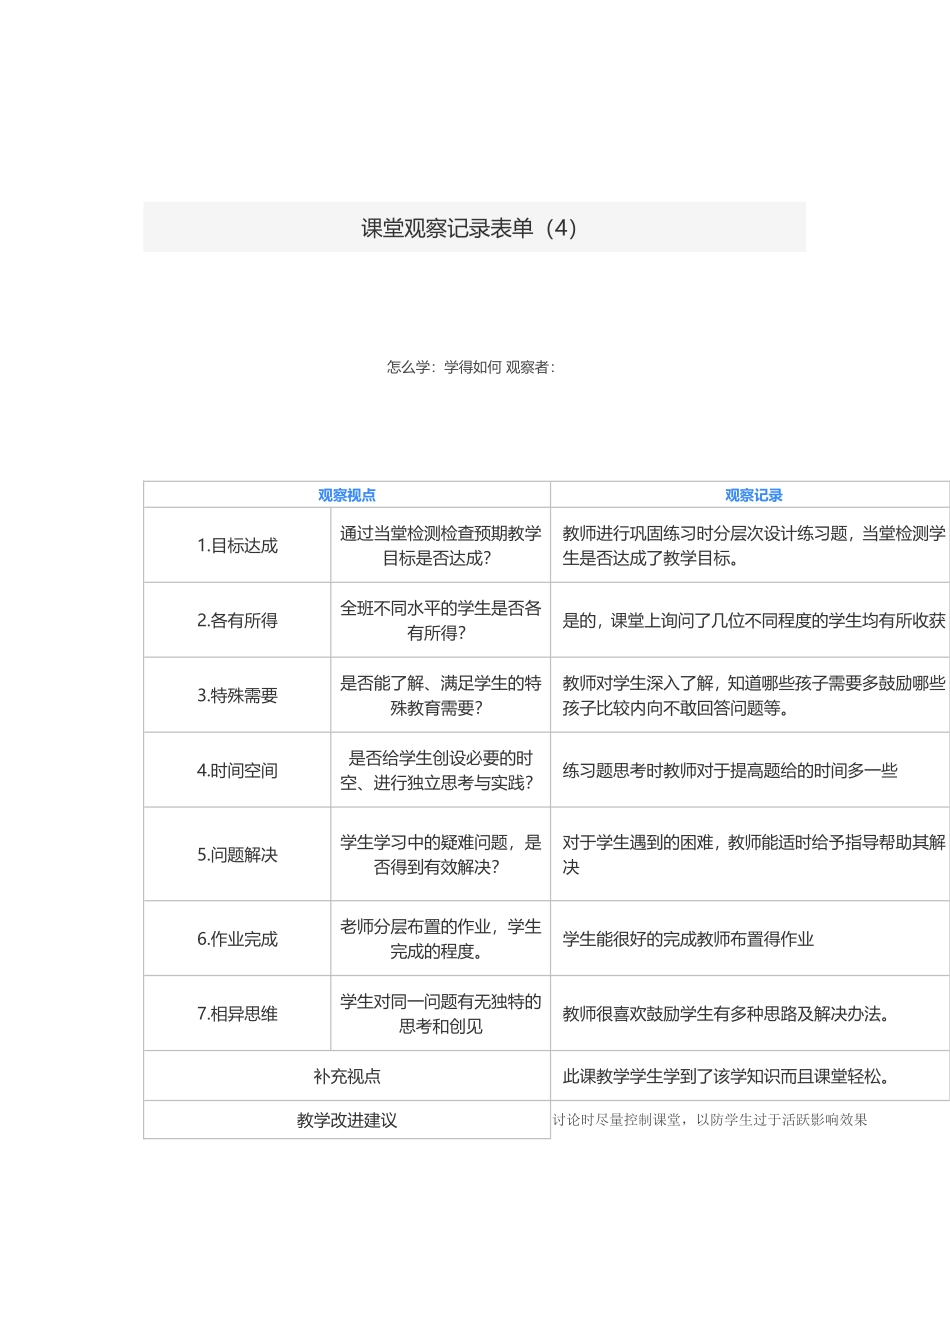The width and height of the screenshot is (950, 1344).
Task: Click the record starting 是的，课堂上询问了几位
Action: tap(754, 620)
